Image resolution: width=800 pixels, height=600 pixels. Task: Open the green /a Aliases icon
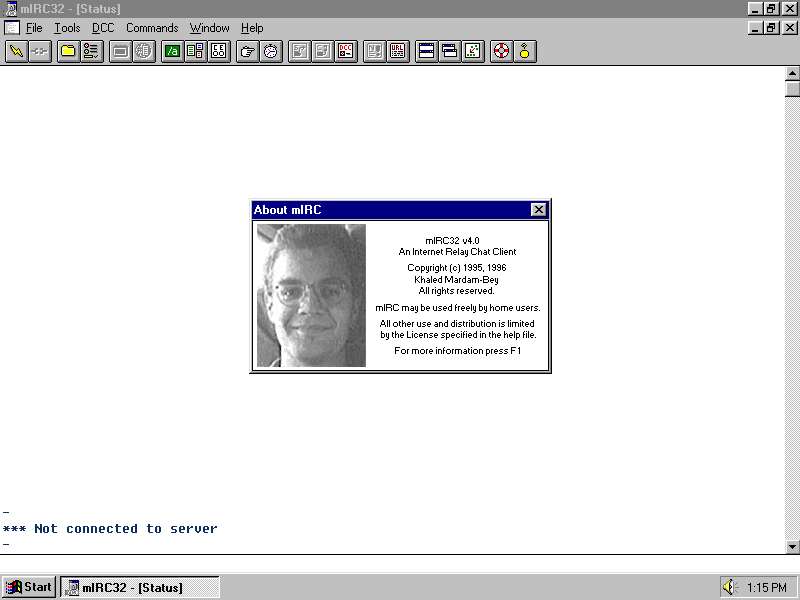(172, 52)
